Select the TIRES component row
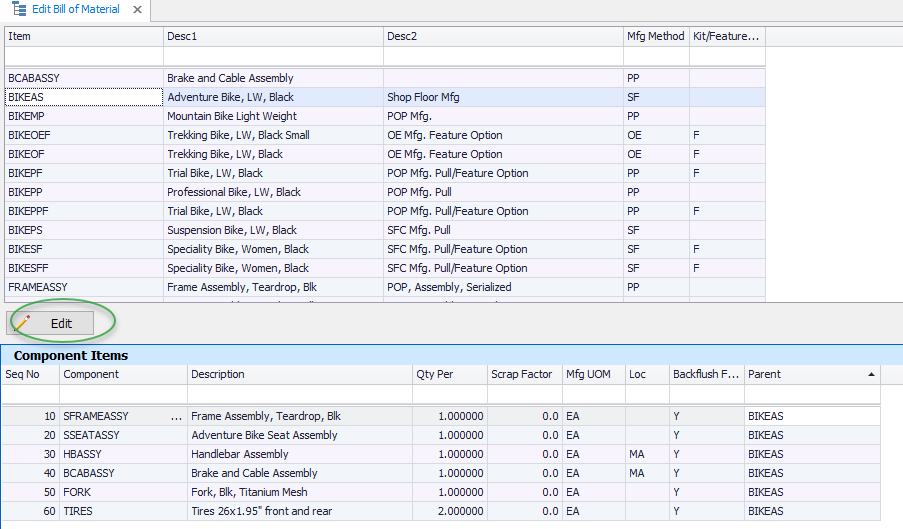This screenshot has height=529, width=903. click(441, 511)
